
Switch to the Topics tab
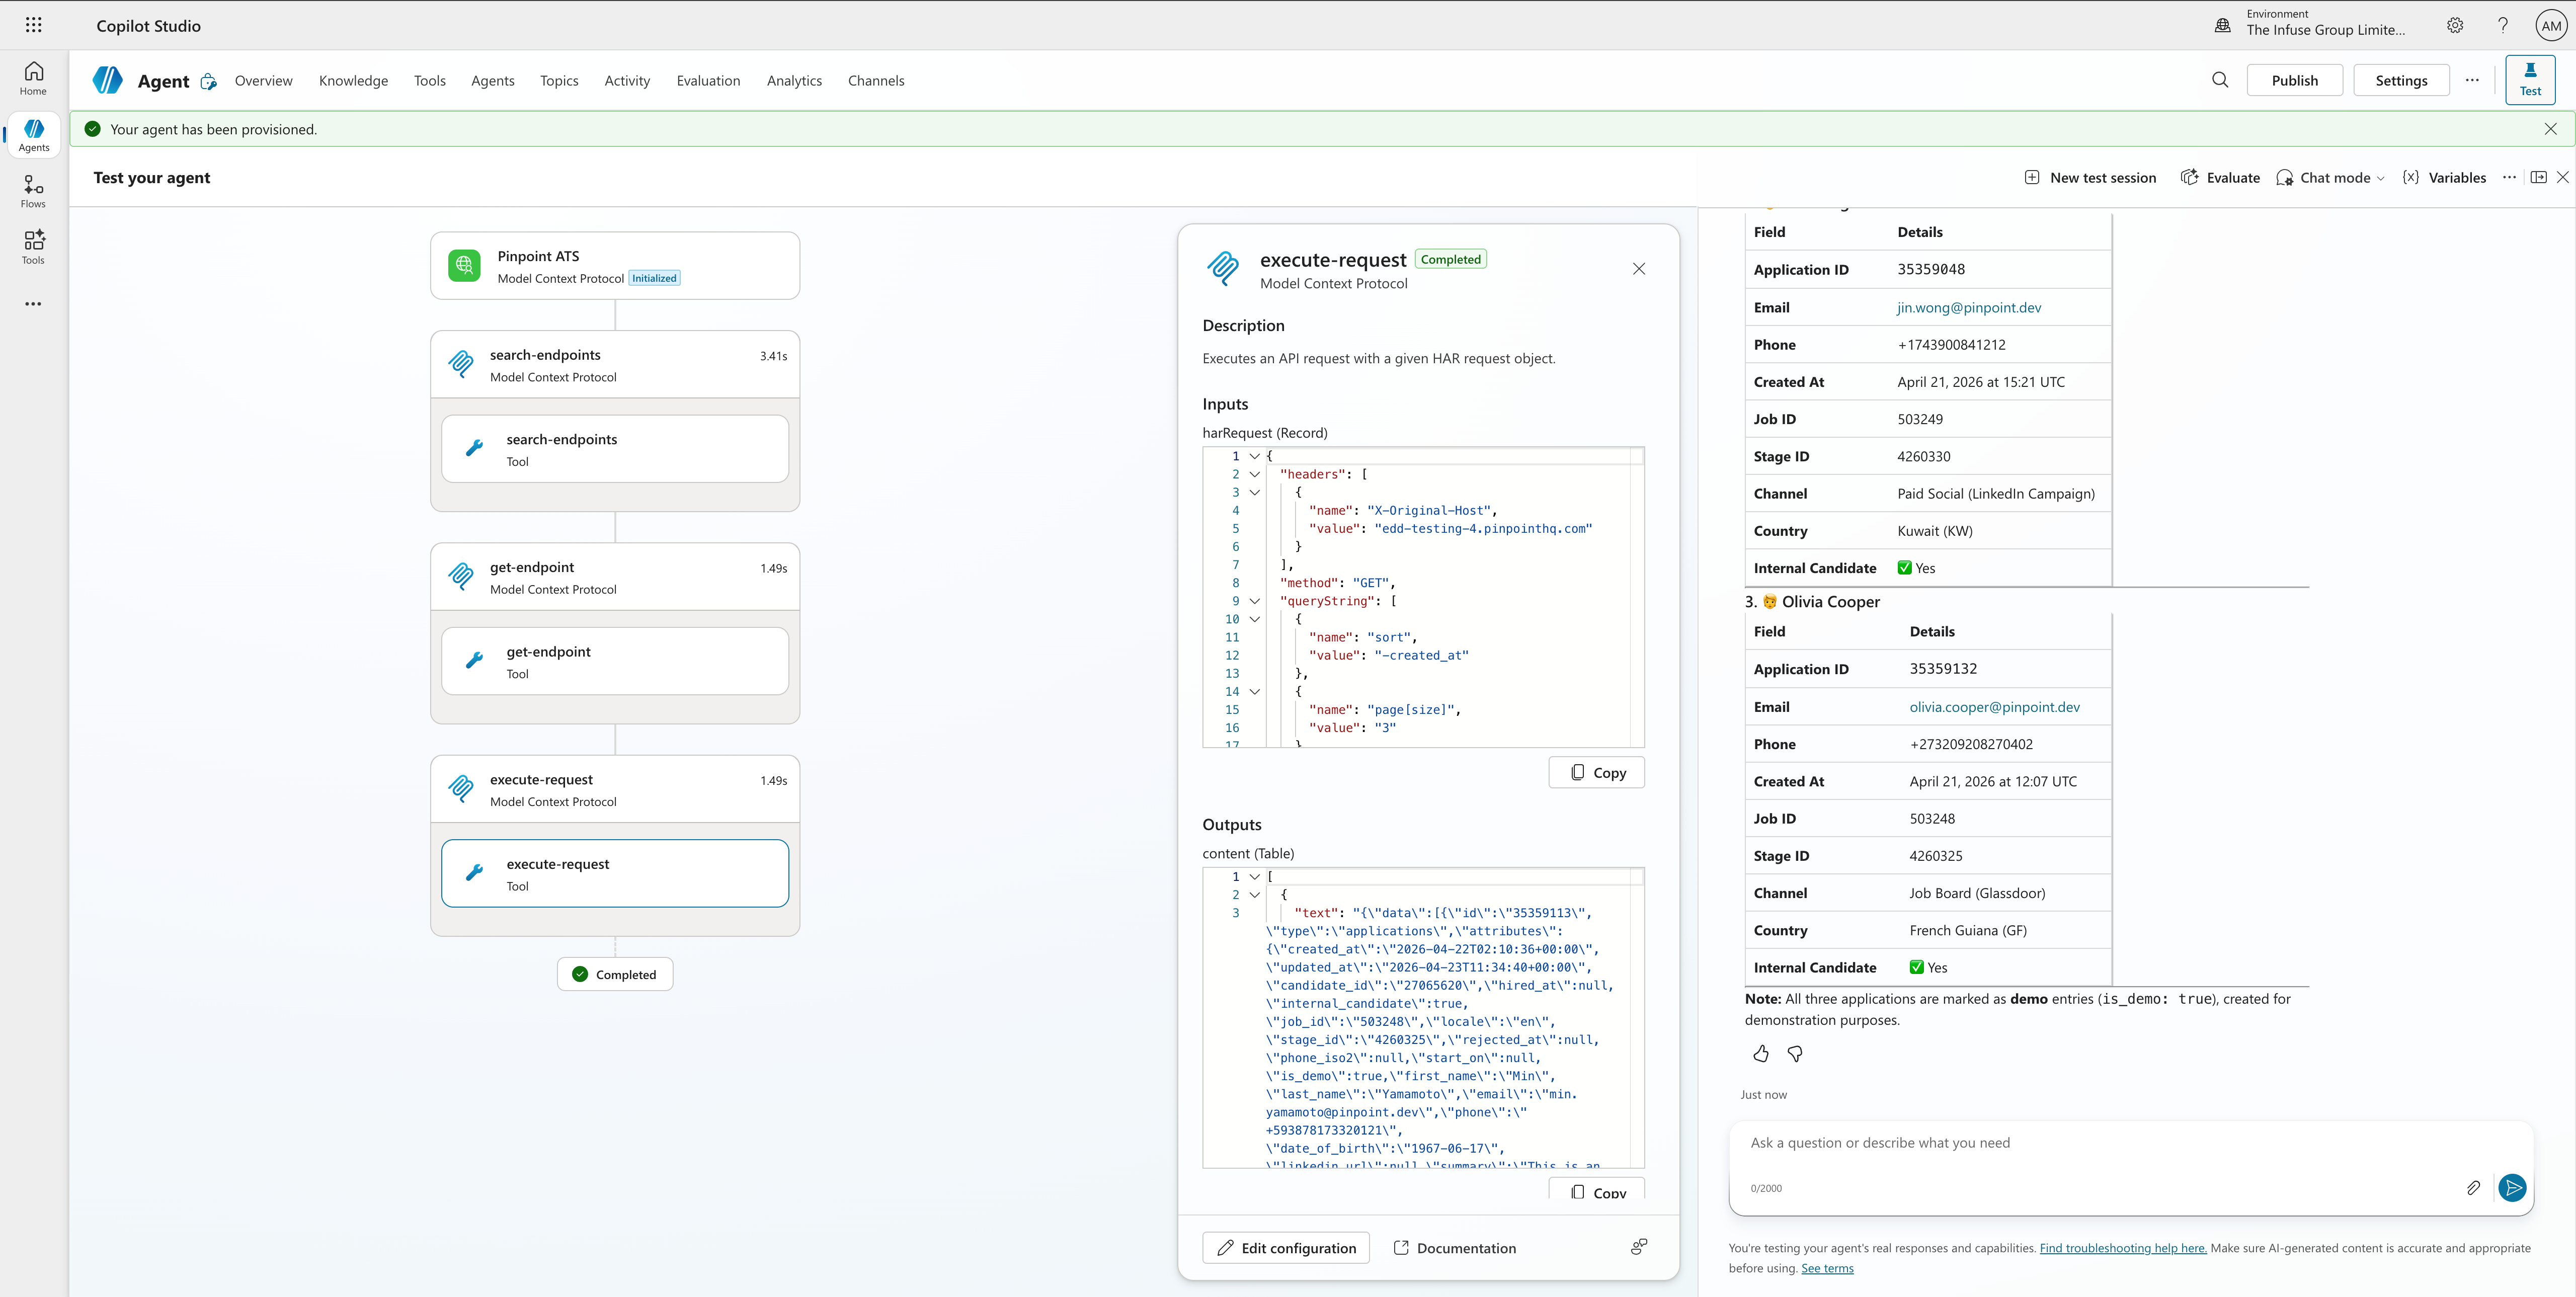pyautogui.click(x=559, y=81)
